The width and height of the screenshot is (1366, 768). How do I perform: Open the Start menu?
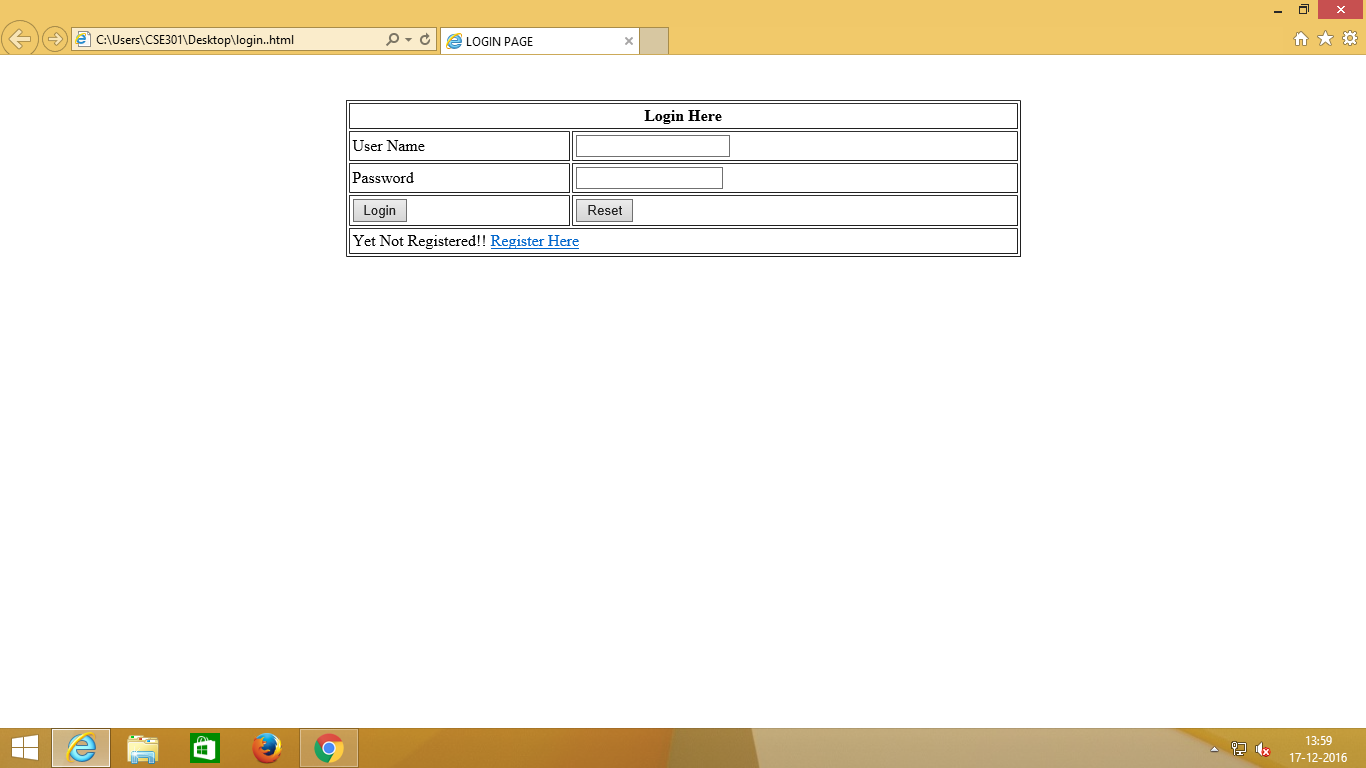pos(24,747)
